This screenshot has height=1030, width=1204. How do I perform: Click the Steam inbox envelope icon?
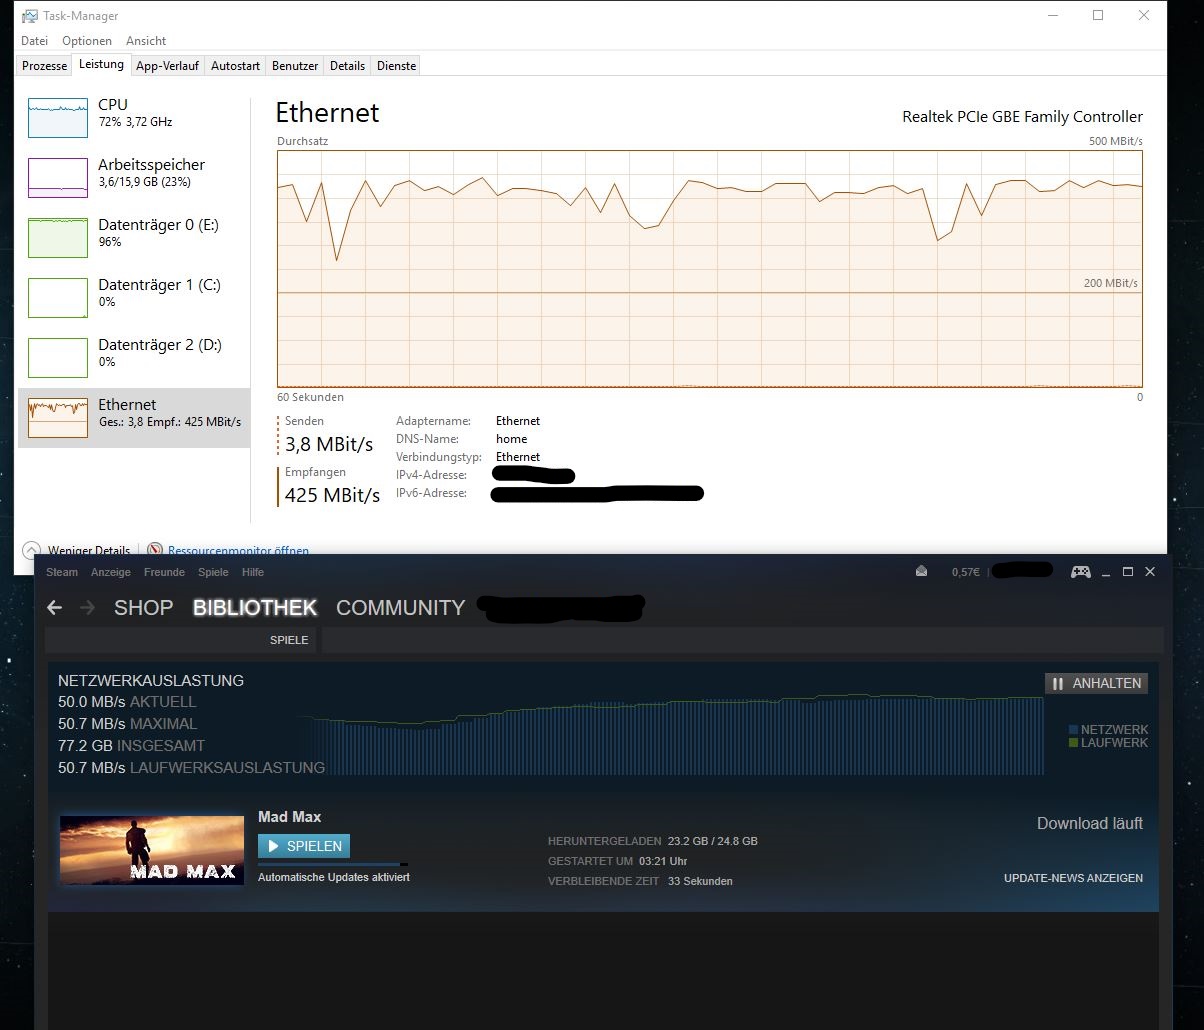point(921,572)
